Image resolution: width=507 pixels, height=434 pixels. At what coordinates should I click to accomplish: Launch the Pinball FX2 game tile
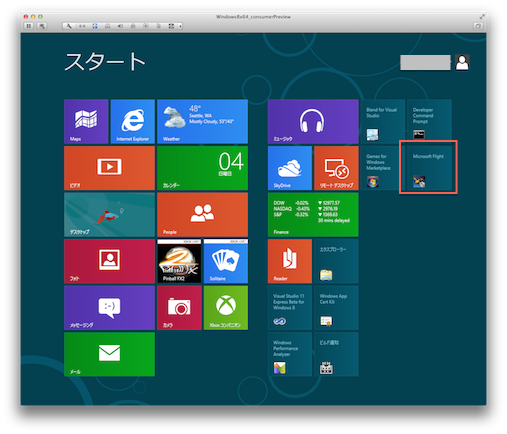pyautogui.click(x=179, y=261)
